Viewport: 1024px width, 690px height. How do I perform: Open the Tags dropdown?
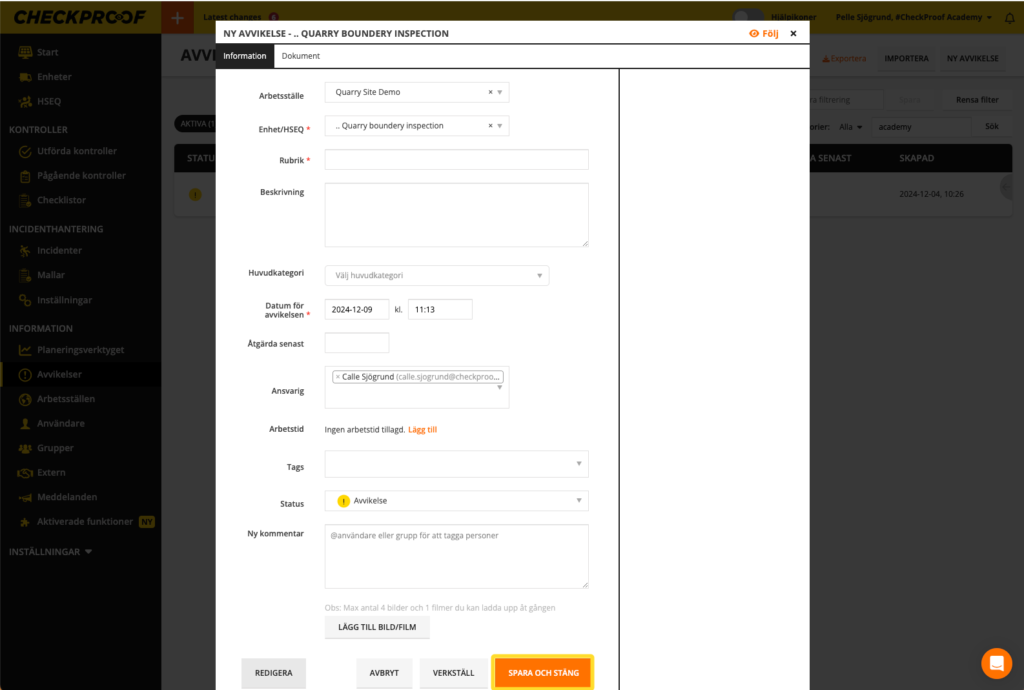456,464
